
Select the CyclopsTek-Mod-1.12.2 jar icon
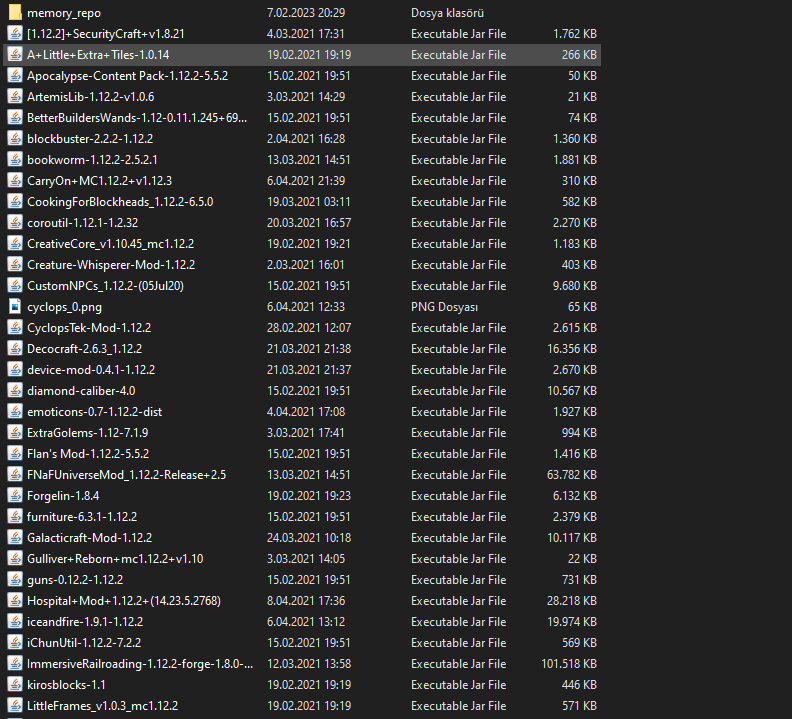15,328
